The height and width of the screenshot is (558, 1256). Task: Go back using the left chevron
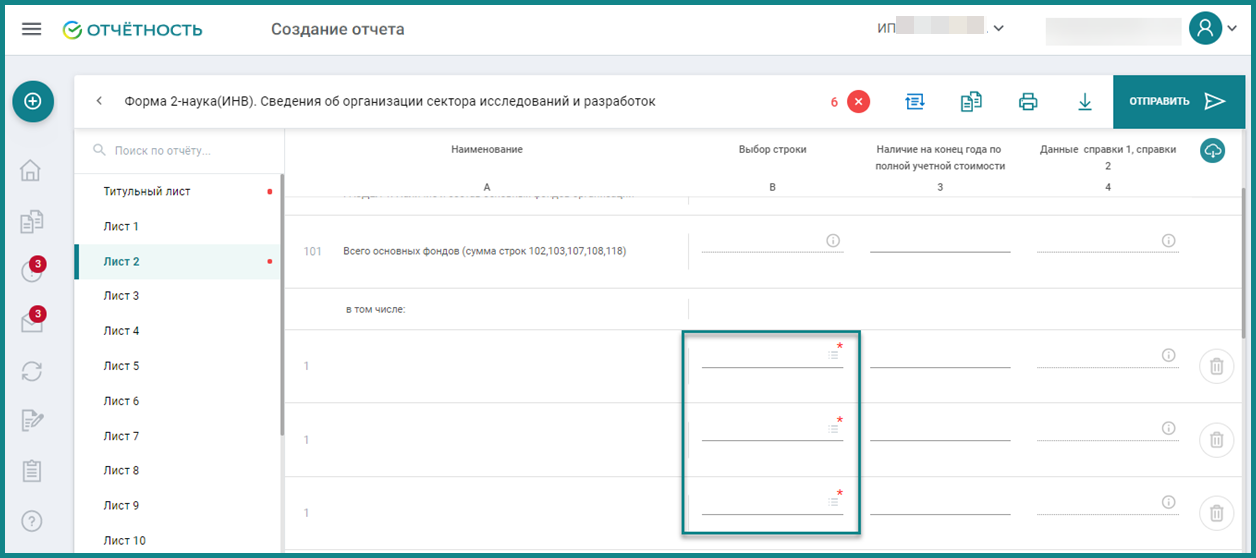(x=99, y=101)
